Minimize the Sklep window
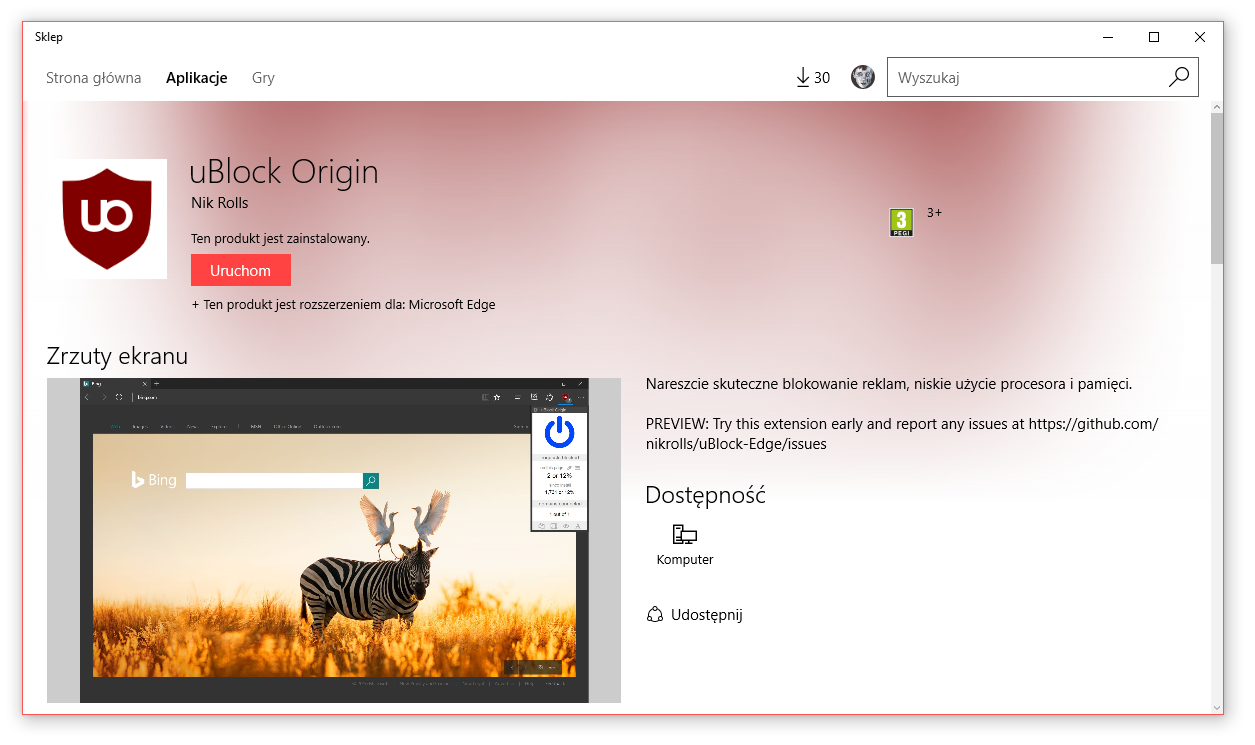1255x745 pixels. click(x=1108, y=37)
